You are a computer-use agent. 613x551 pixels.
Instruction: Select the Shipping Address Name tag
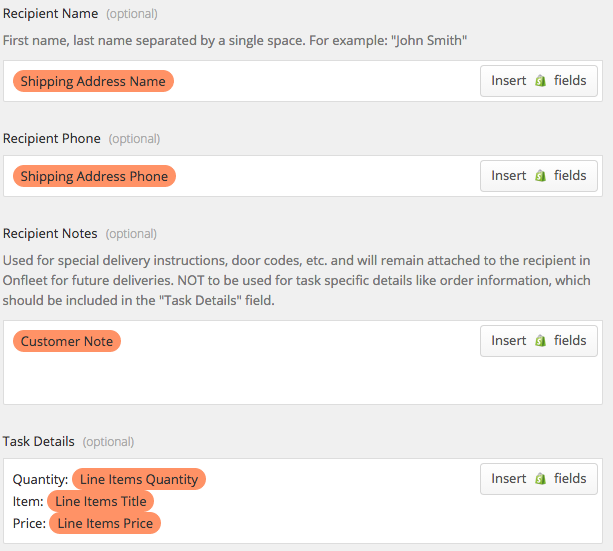(93, 81)
